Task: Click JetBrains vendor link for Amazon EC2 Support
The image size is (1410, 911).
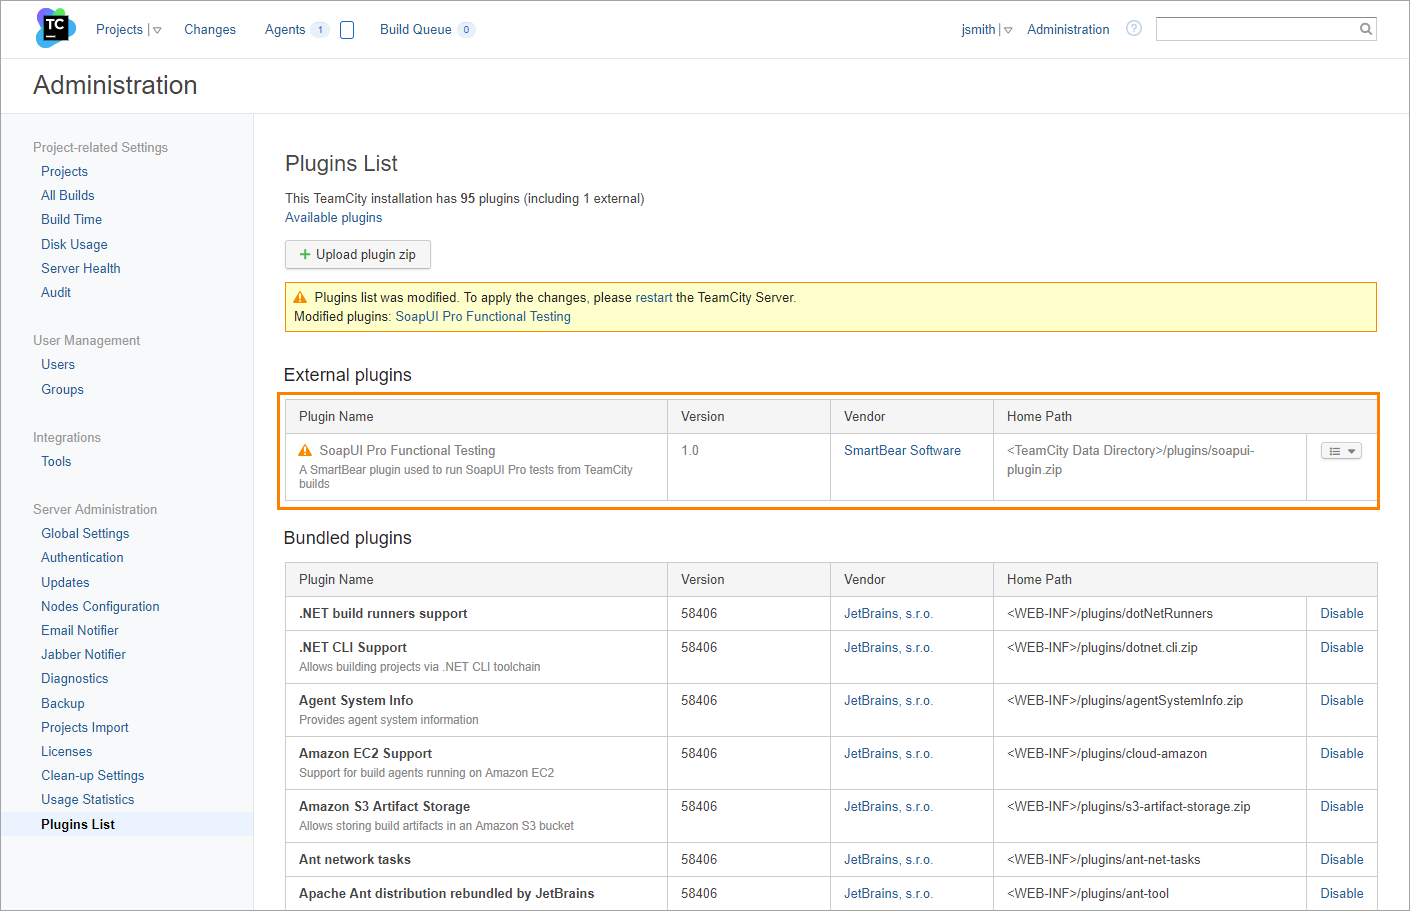Action: point(888,753)
